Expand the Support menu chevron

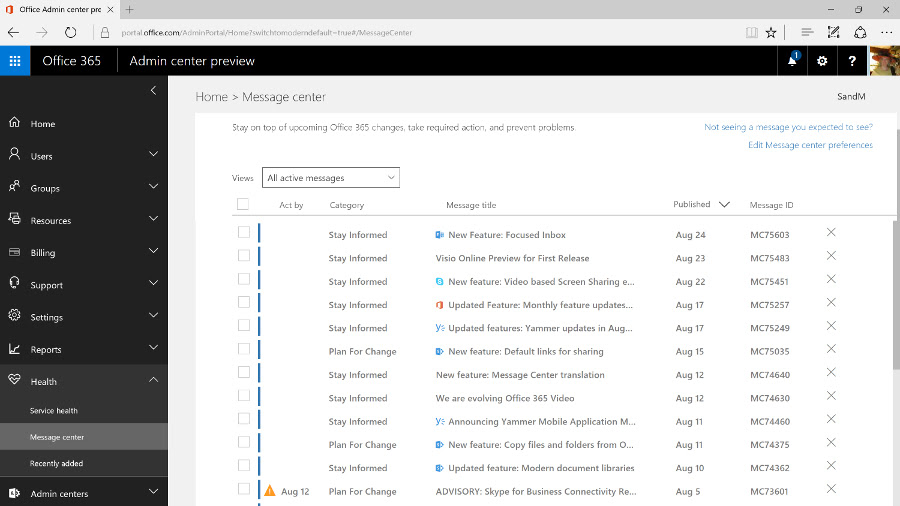153,283
